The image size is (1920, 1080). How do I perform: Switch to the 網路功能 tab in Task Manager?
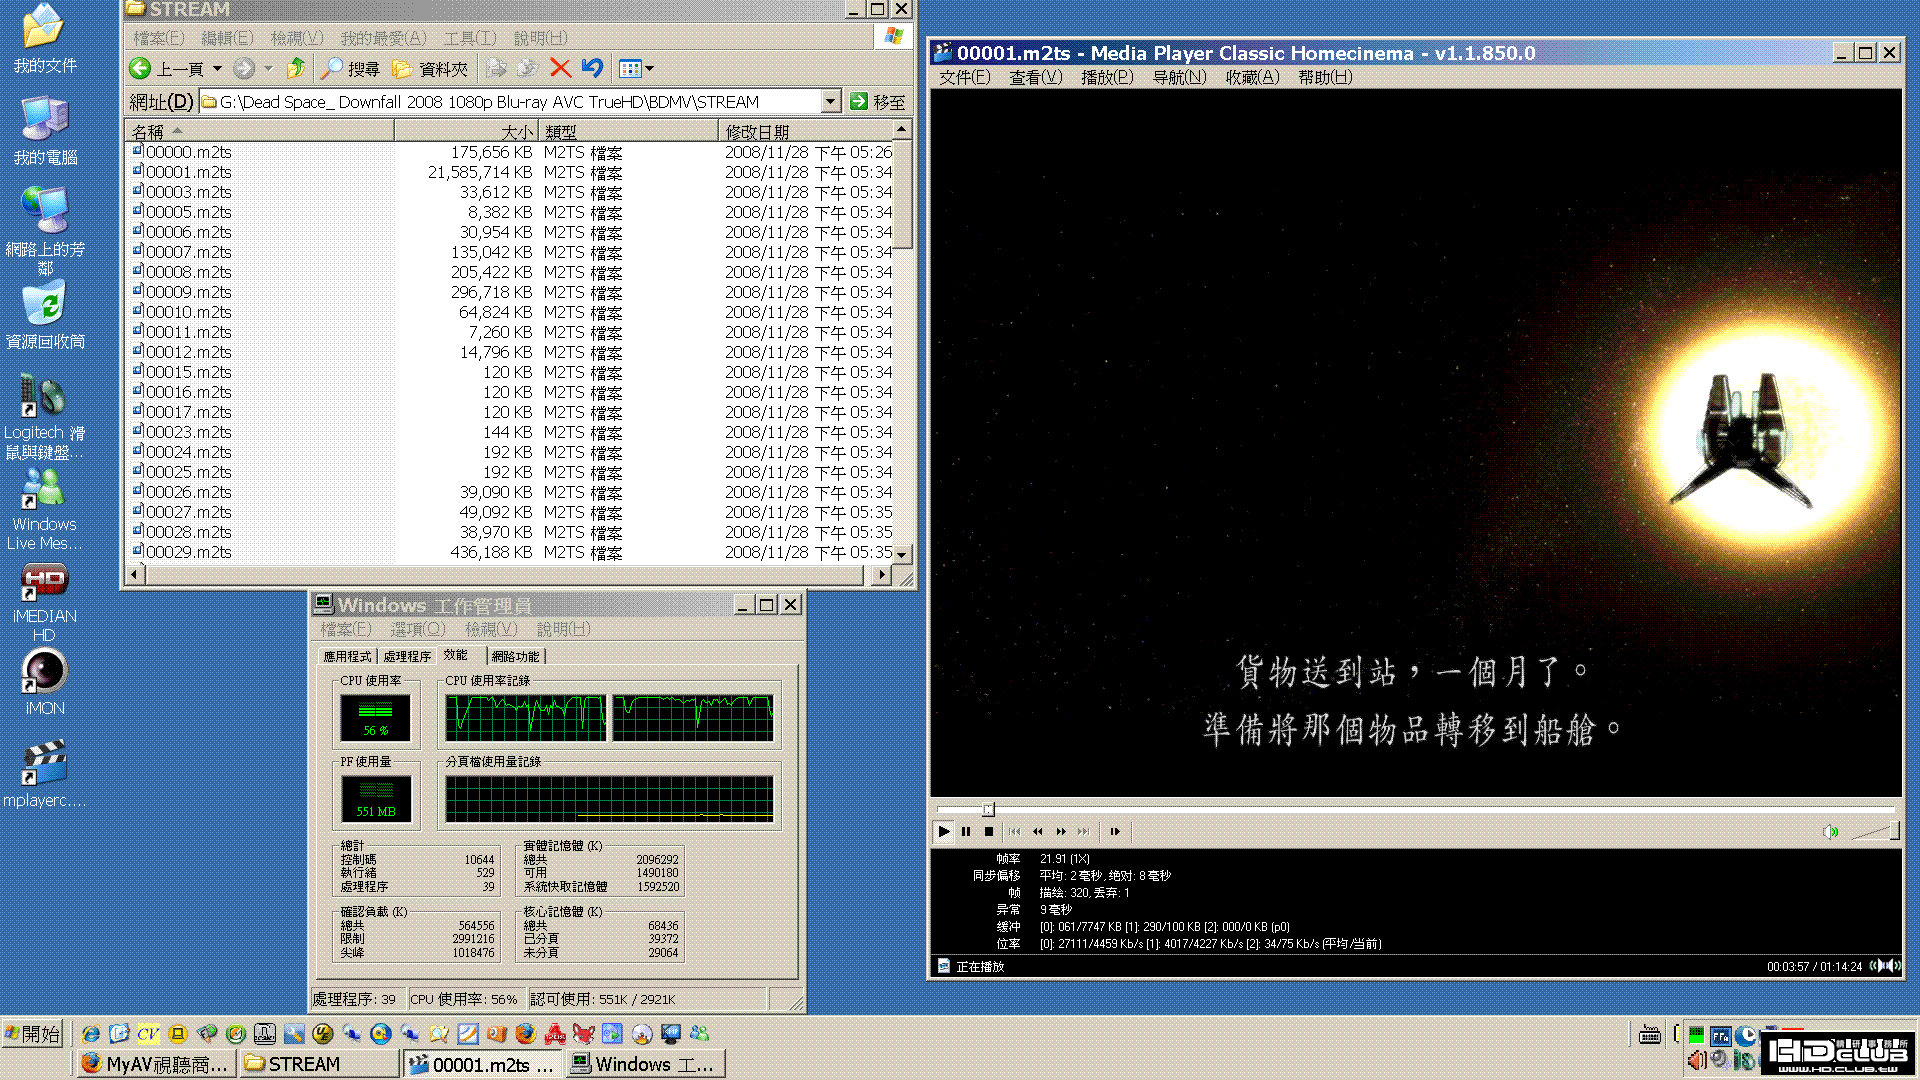coord(515,656)
